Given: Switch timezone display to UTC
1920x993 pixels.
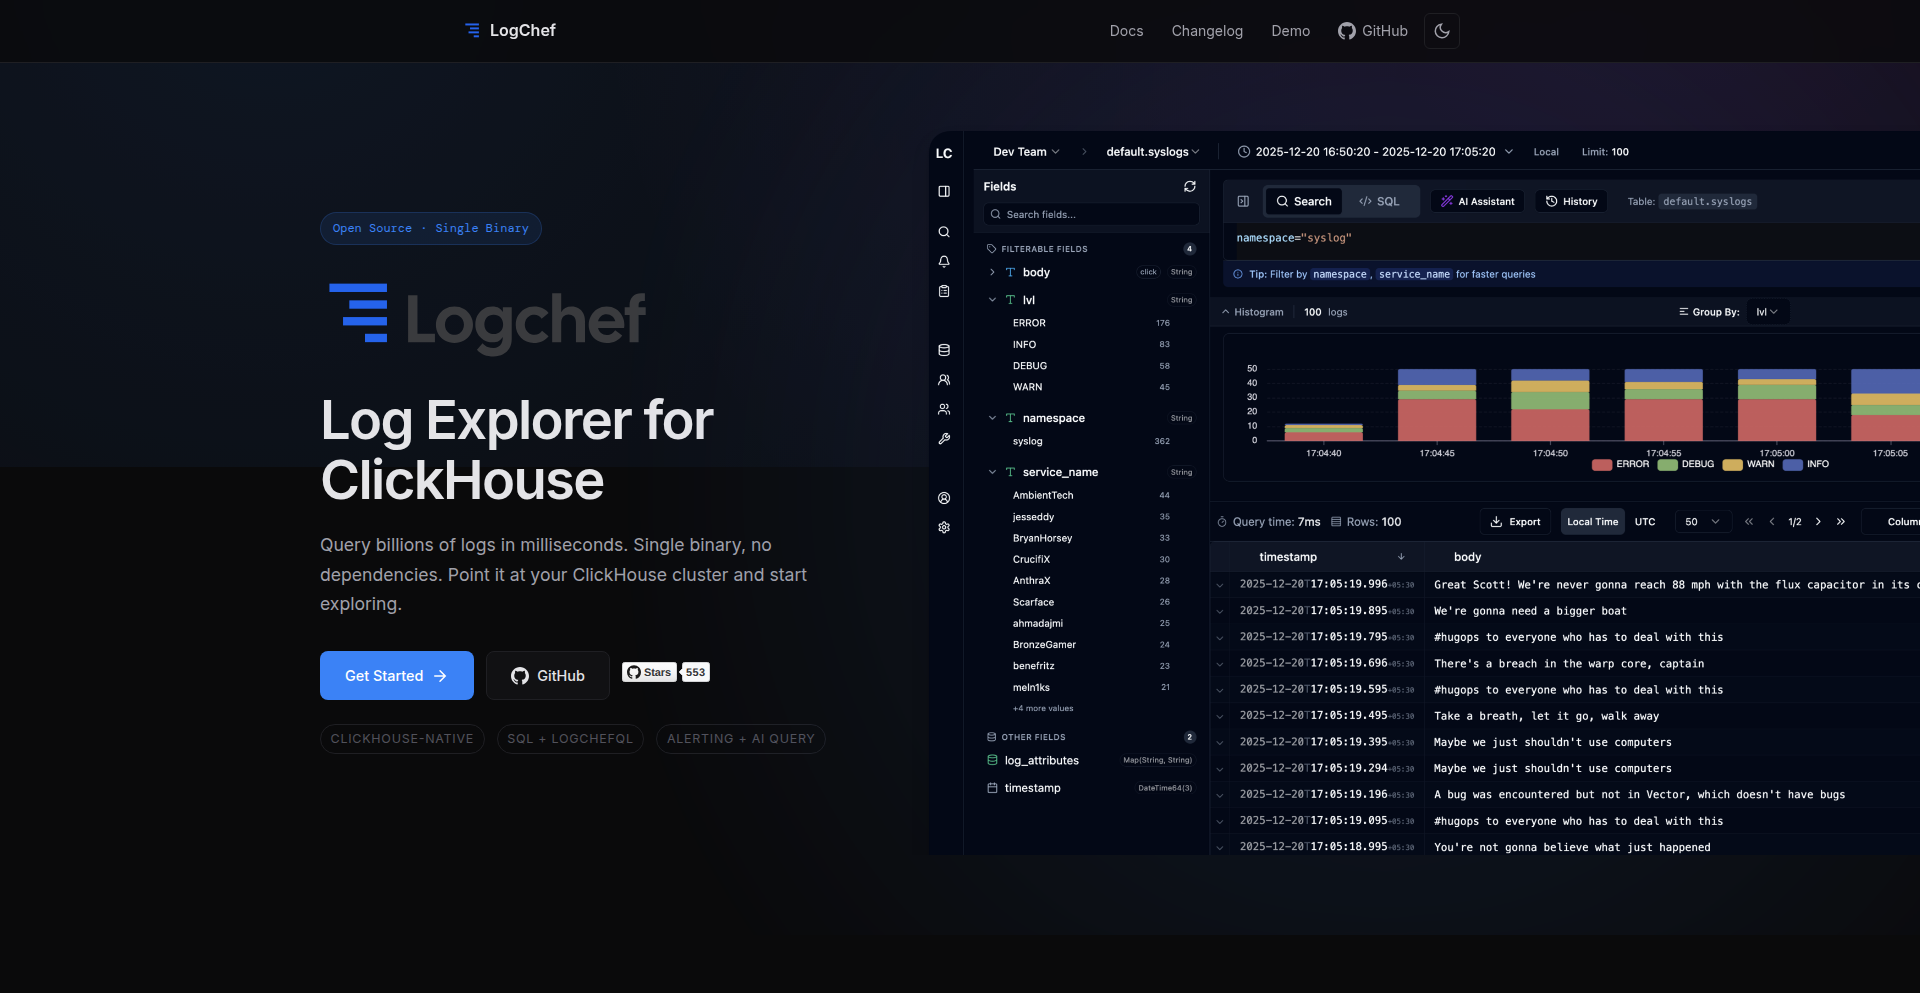Looking at the screenshot, I should tap(1646, 521).
